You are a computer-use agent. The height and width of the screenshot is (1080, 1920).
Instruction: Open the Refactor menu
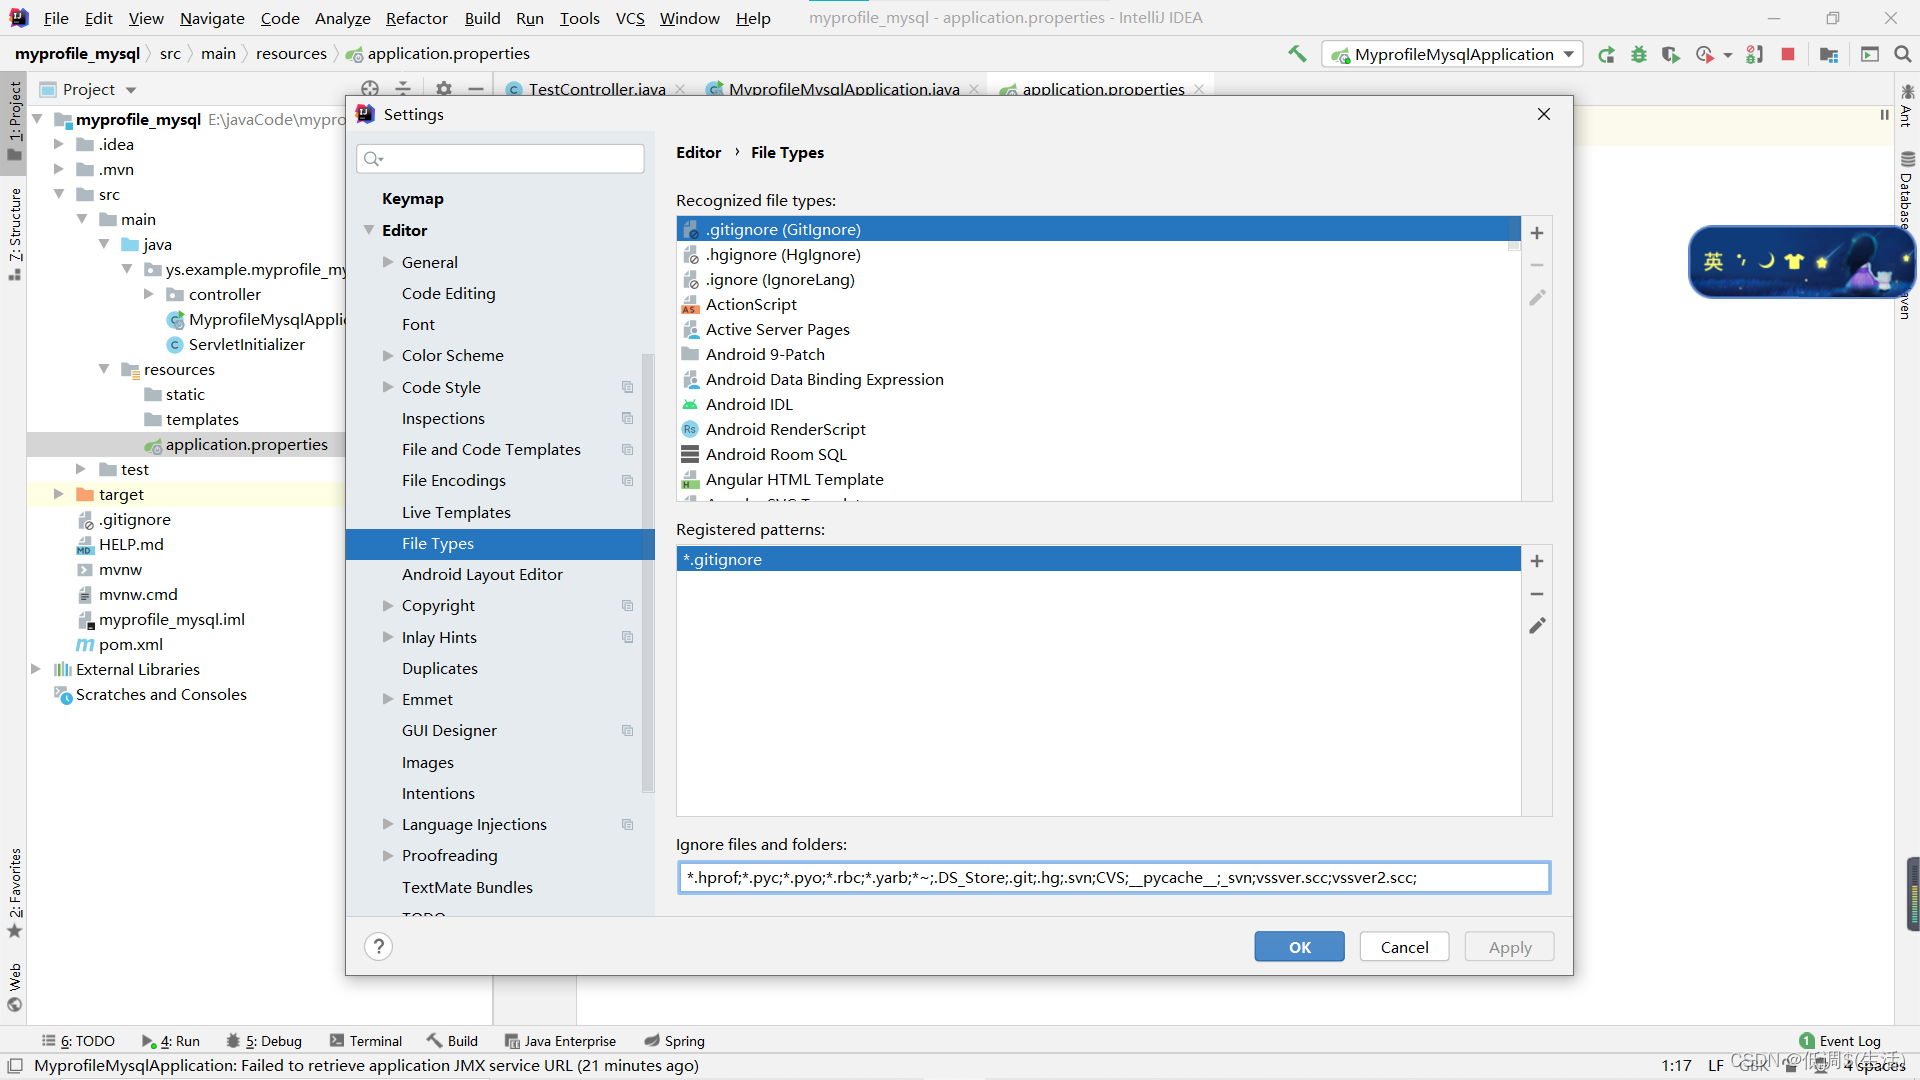coord(416,18)
